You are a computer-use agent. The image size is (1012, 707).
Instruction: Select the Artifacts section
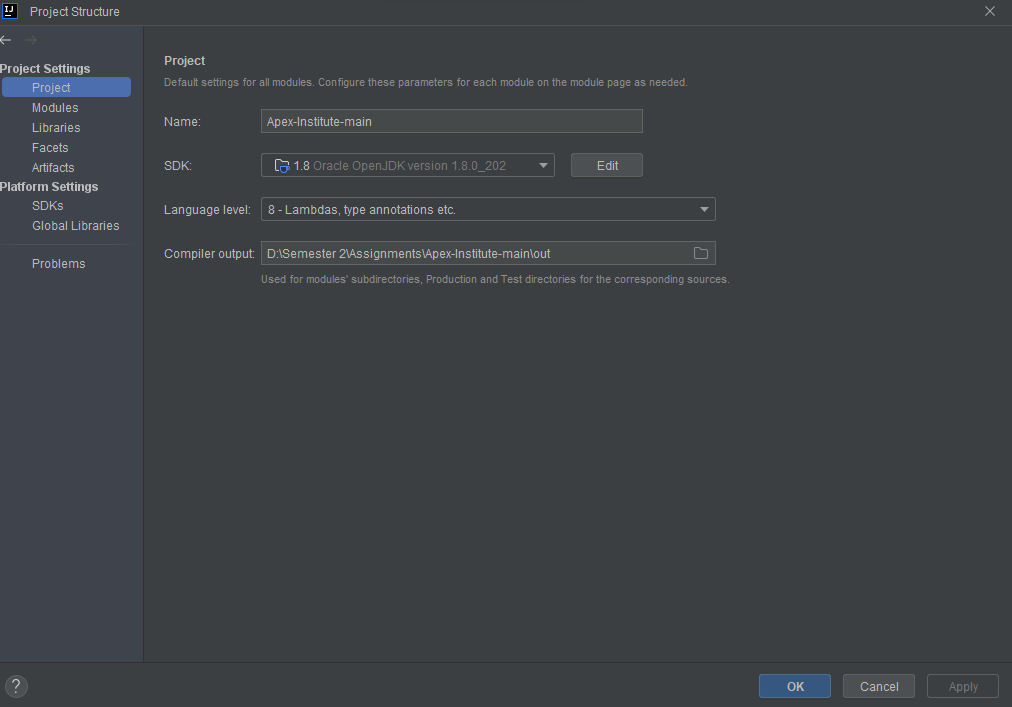click(x=53, y=167)
